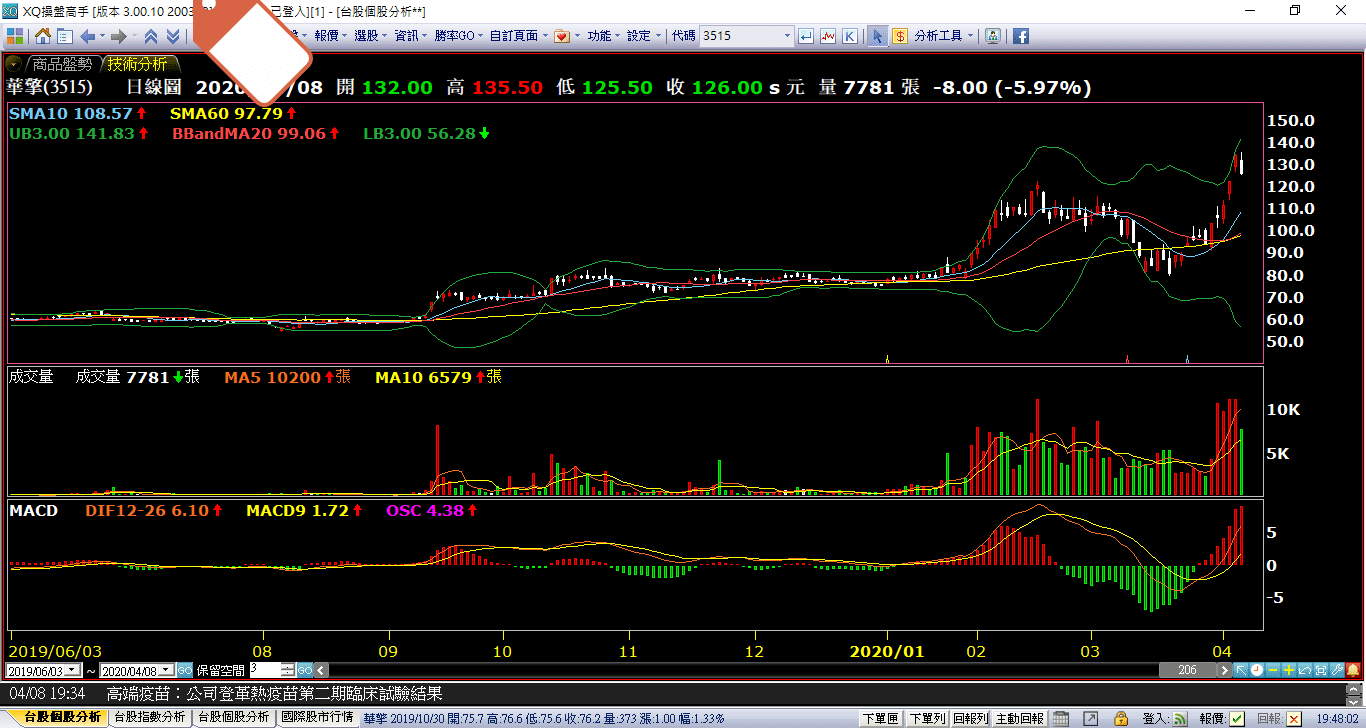The width and height of the screenshot is (1366, 728).
Task: Click the double up-arrow previous stock icon
Action: [x=151, y=36]
